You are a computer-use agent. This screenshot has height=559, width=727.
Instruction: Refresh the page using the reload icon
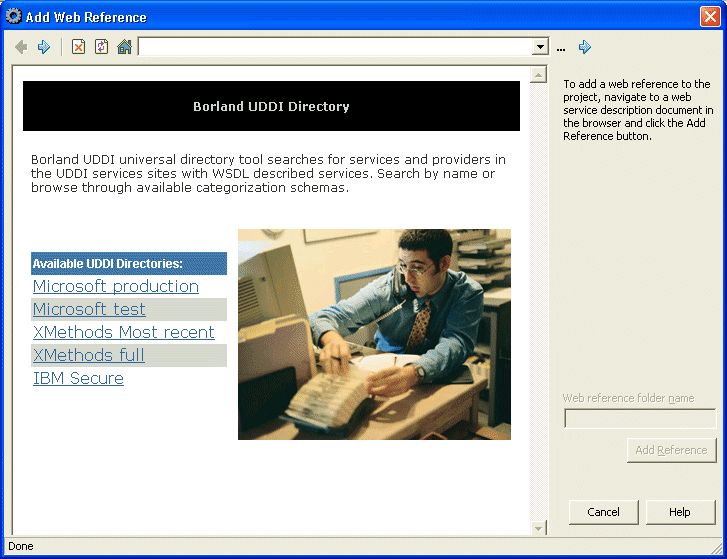click(102, 47)
